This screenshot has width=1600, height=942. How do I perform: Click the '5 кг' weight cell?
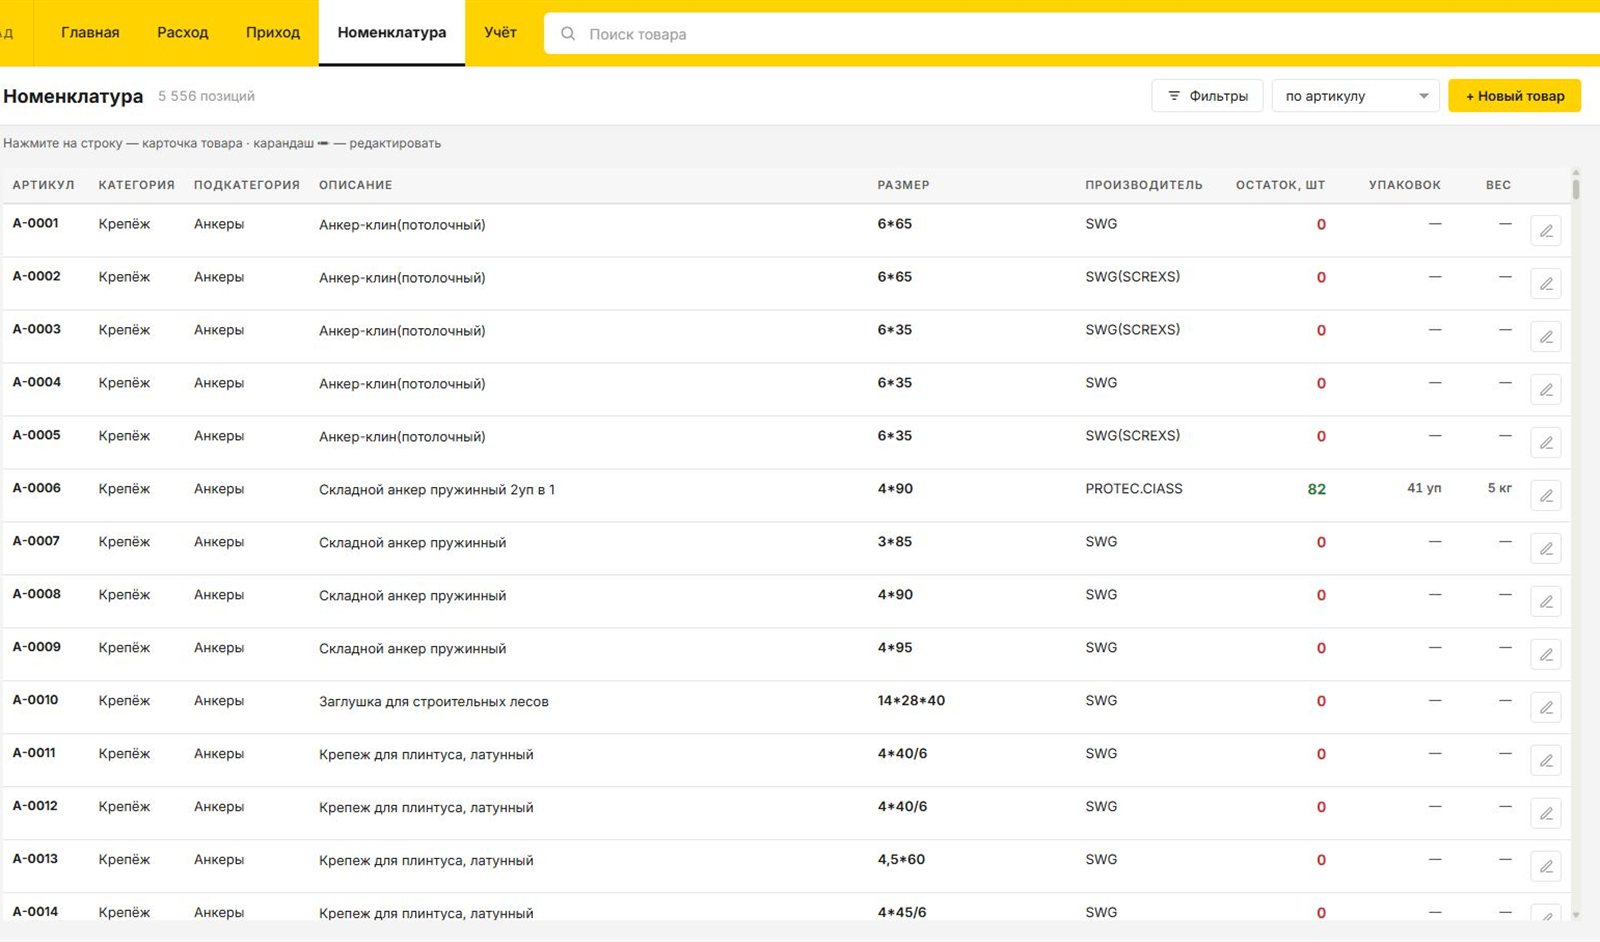(1499, 488)
